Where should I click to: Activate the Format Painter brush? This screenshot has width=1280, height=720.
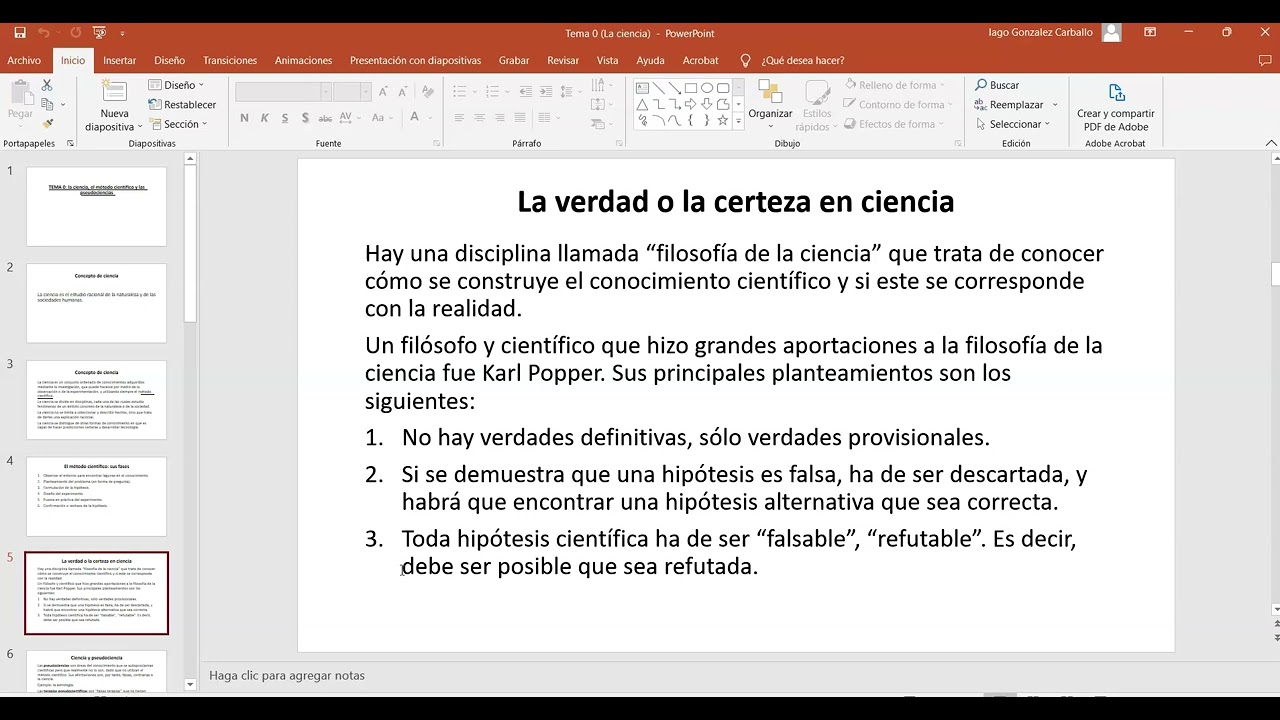(47, 124)
